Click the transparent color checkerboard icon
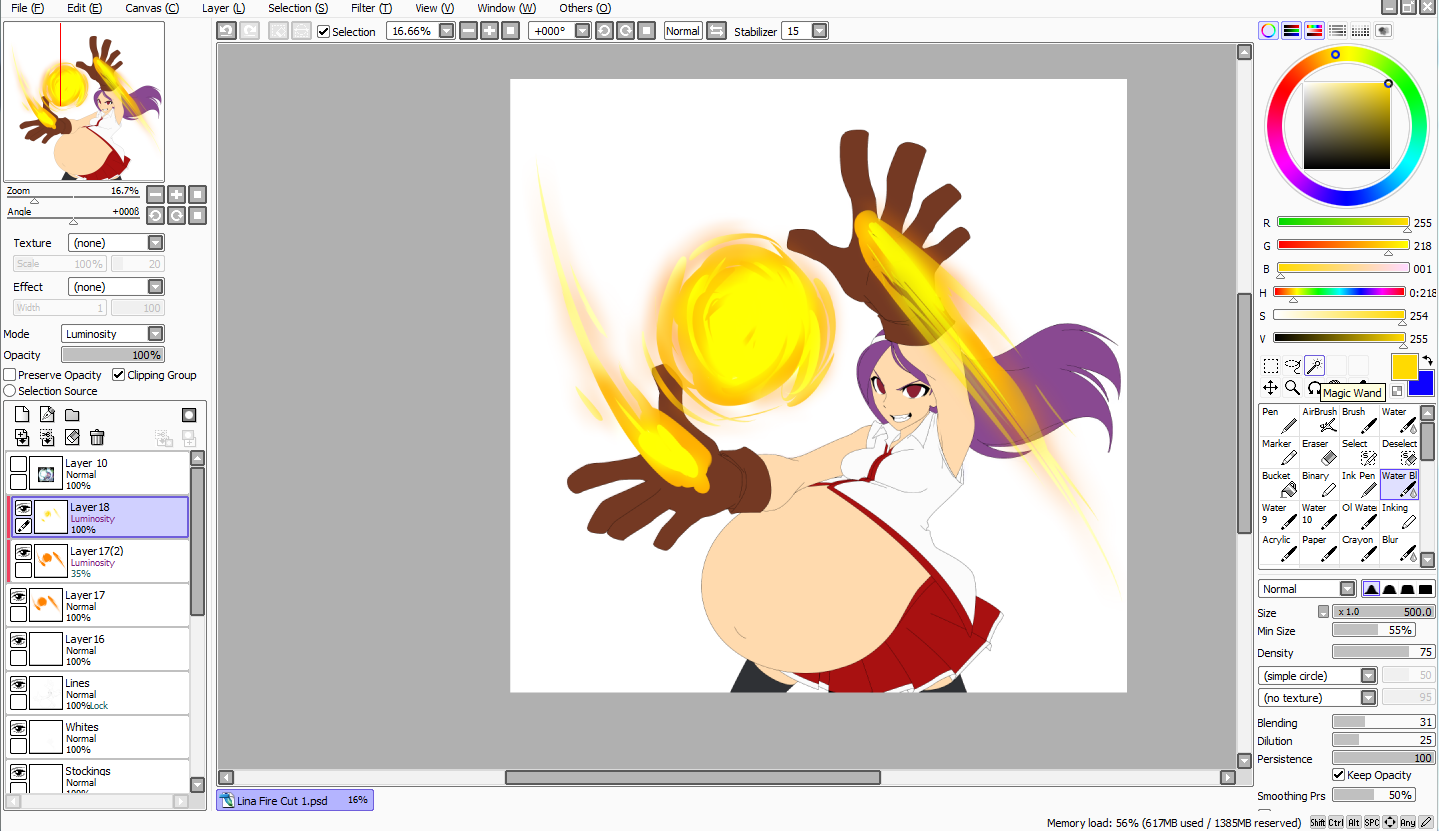 click(x=1397, y=391)
